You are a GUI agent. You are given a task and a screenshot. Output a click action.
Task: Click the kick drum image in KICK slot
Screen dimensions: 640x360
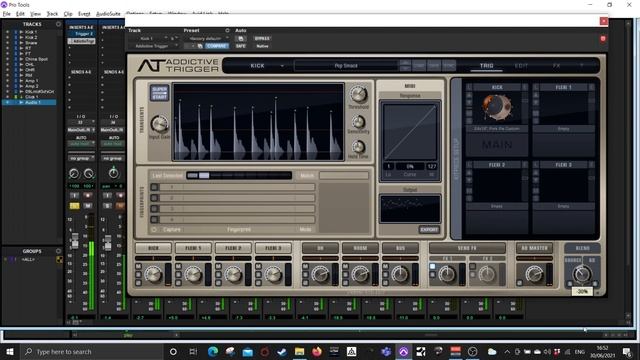pos(497,107)
